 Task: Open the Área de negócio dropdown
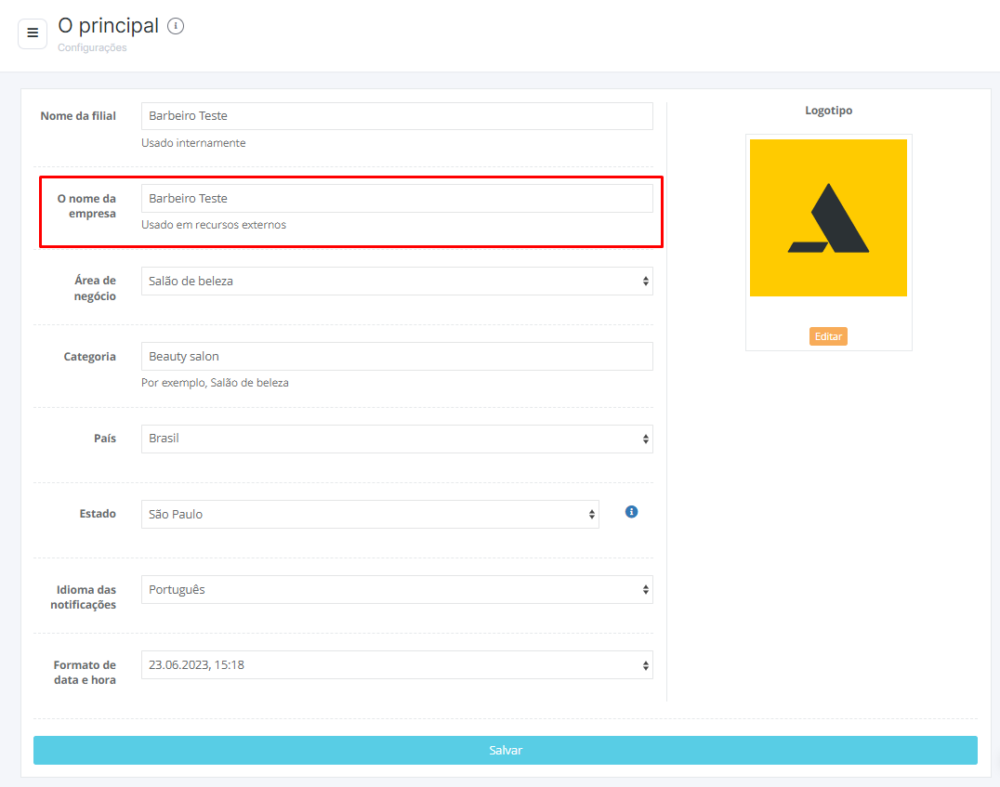[x=397, y=281]
